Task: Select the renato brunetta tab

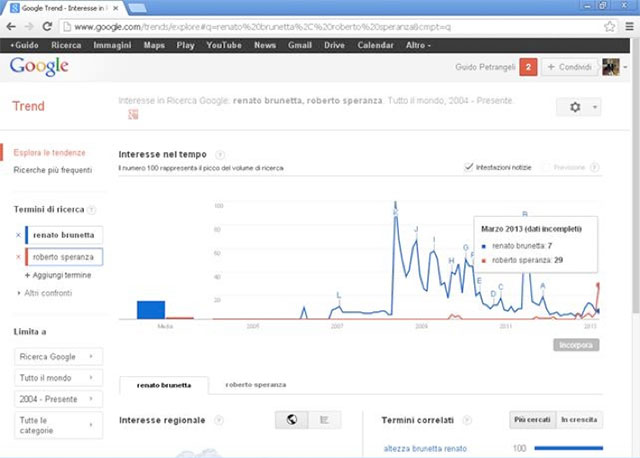Action: point(164,385)
